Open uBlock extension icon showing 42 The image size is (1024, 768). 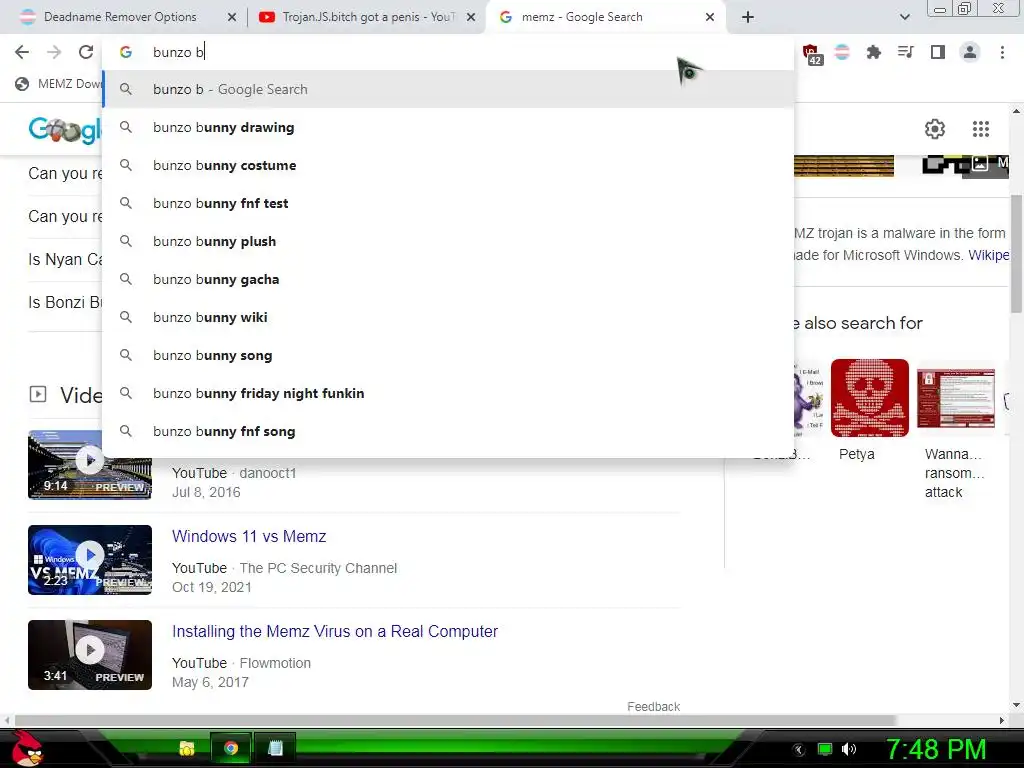[x=812, y=54]
